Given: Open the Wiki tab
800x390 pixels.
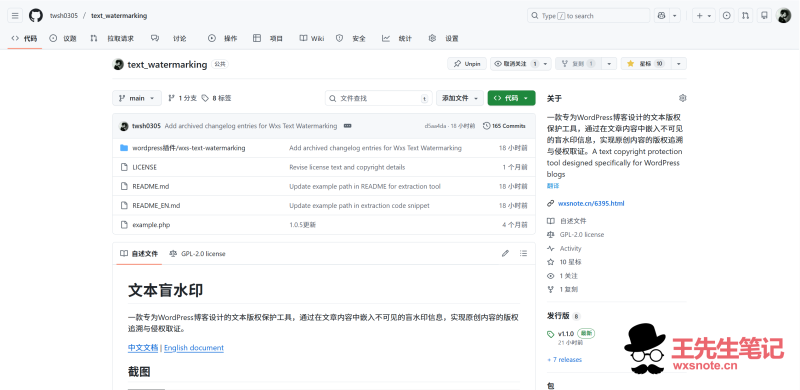Looking at the screenshot, I should coord(312,38).
